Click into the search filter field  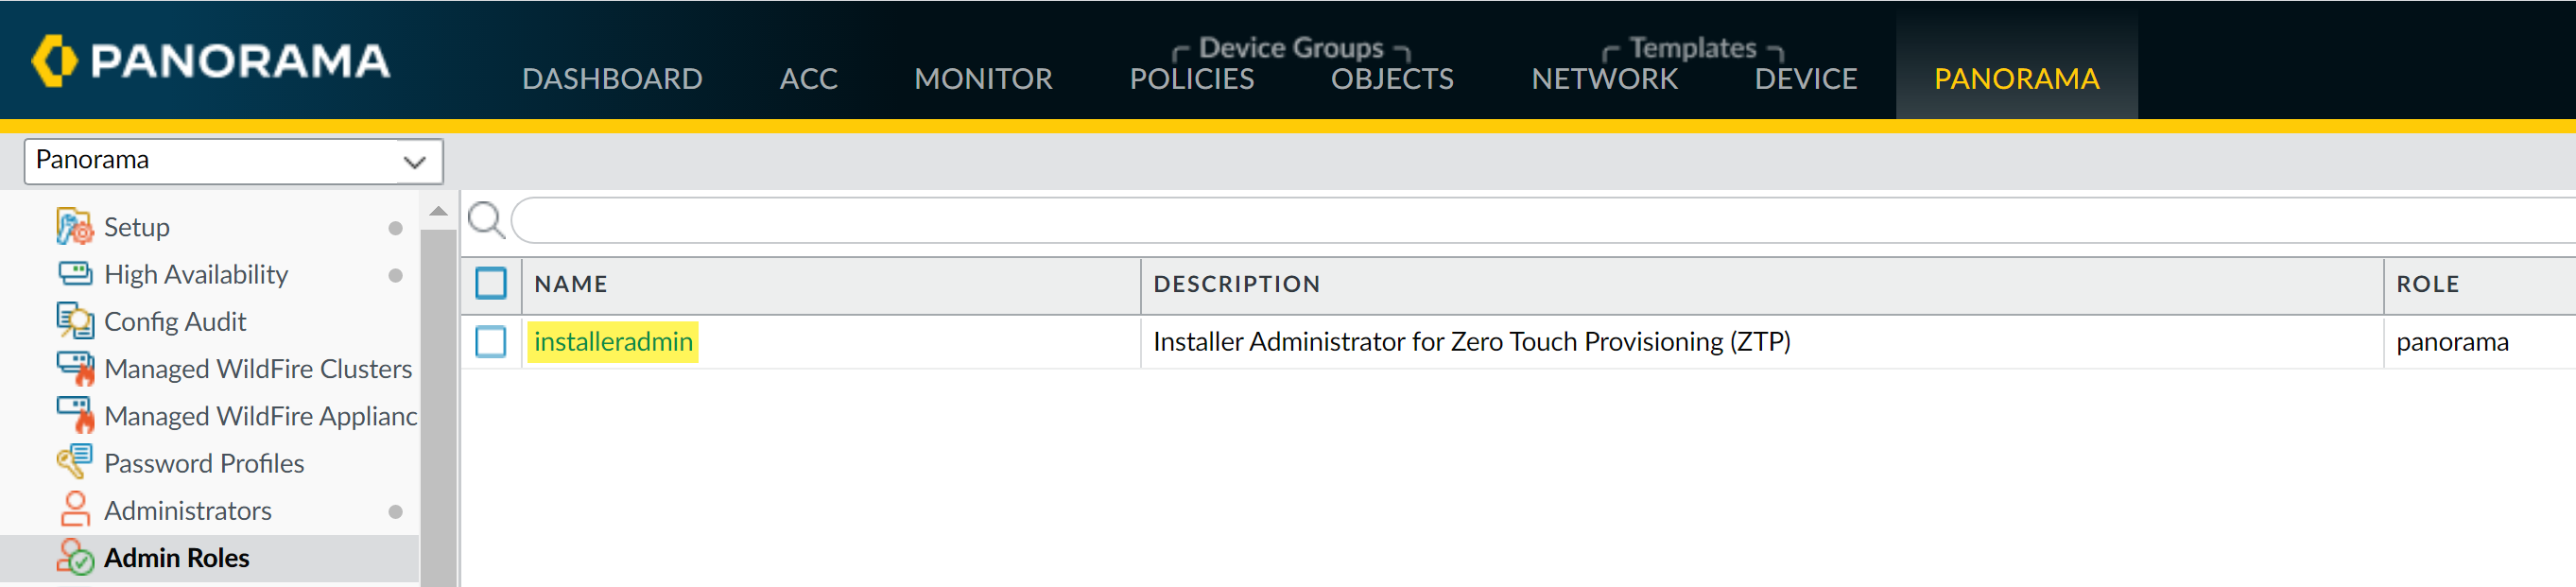click(1500, 220)
